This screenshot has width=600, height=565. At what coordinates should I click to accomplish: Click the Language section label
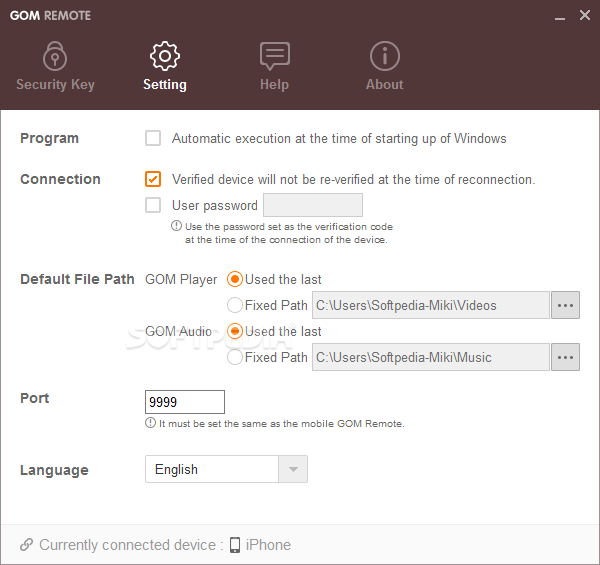tap(54, 470)
